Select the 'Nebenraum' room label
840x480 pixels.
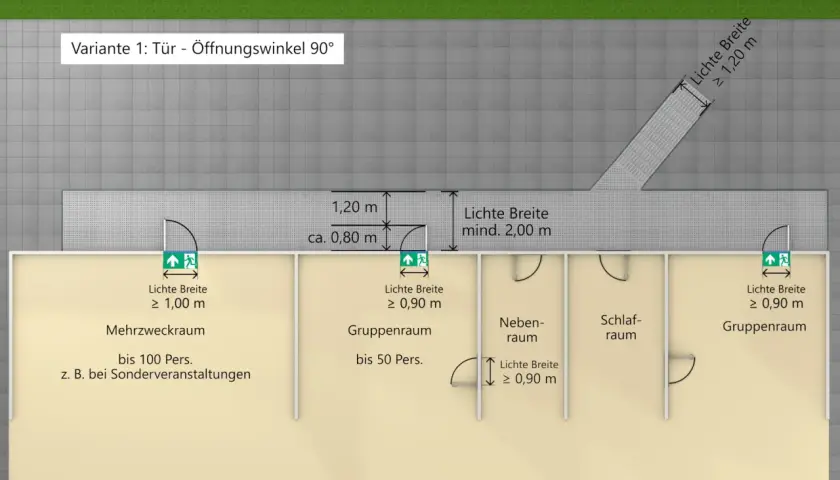pos(522,330)
